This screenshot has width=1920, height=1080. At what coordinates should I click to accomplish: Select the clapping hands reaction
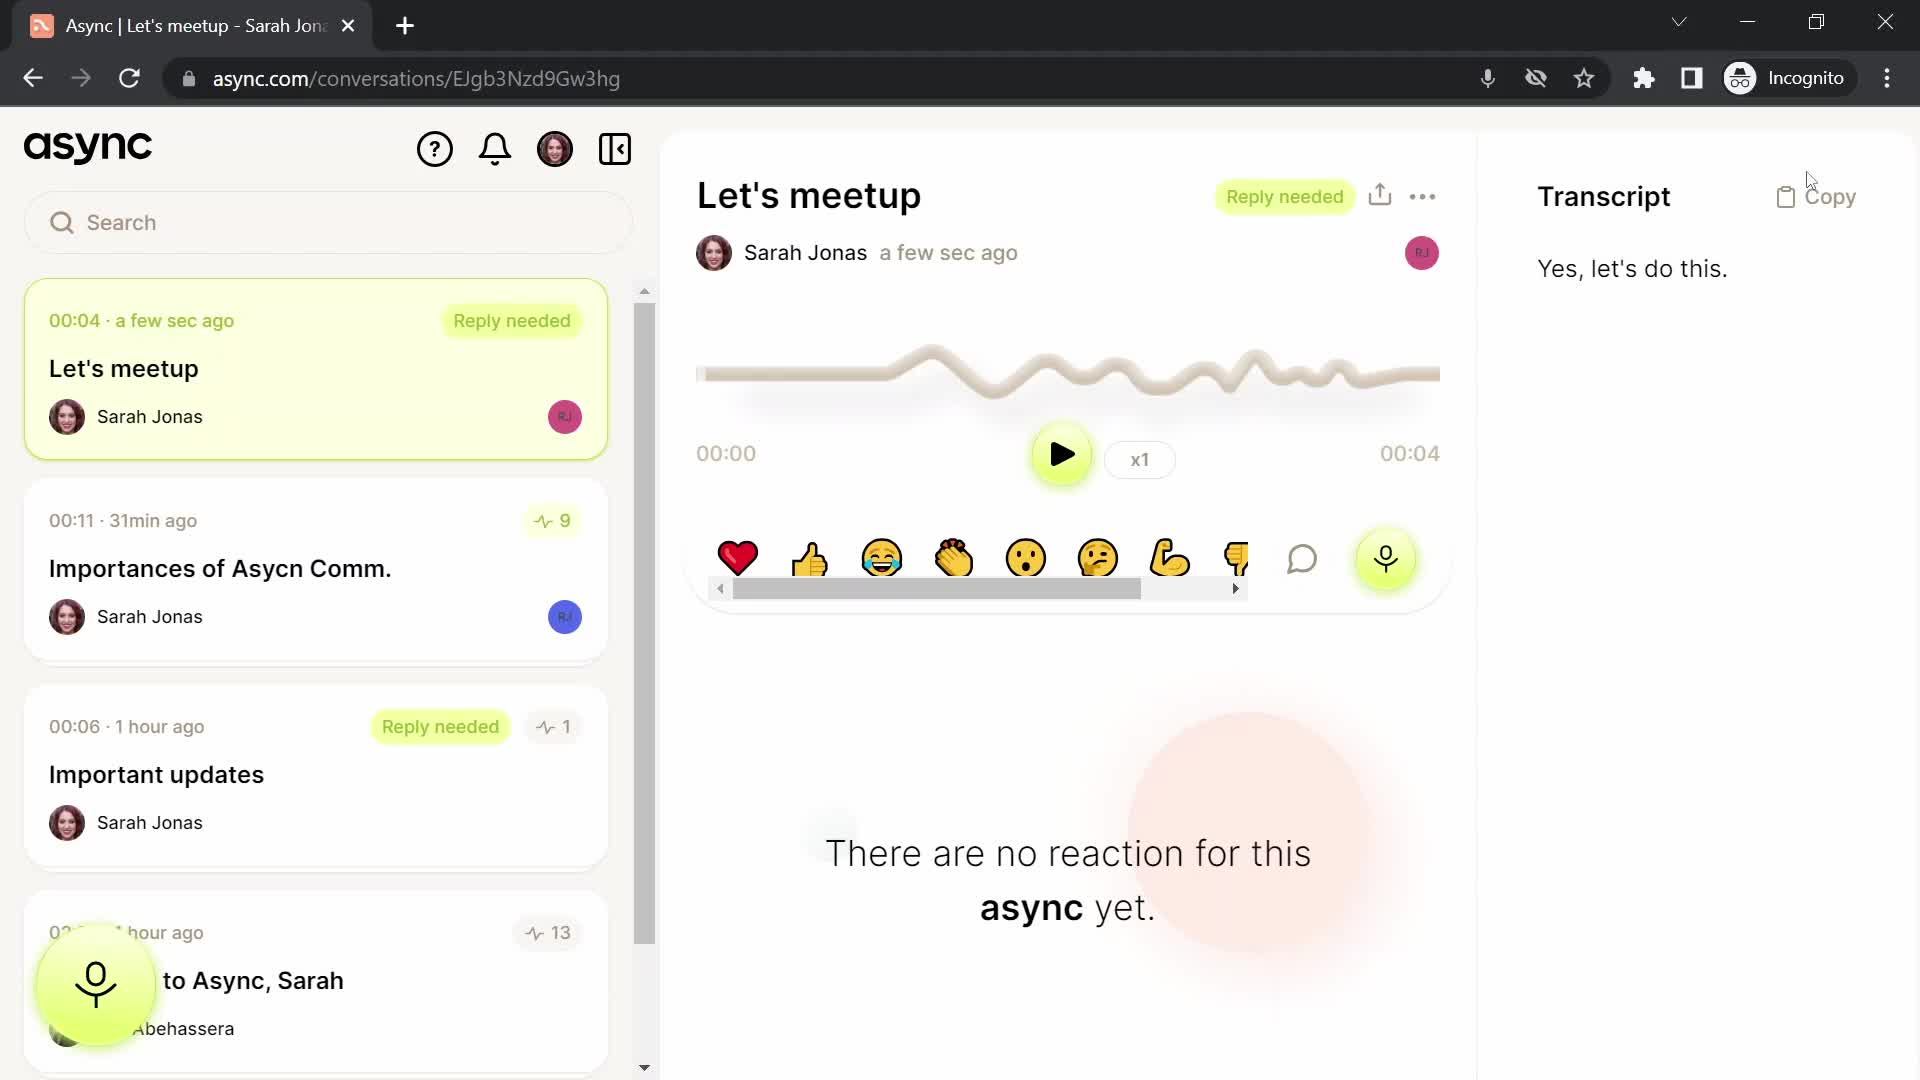[x=953, y=556]
